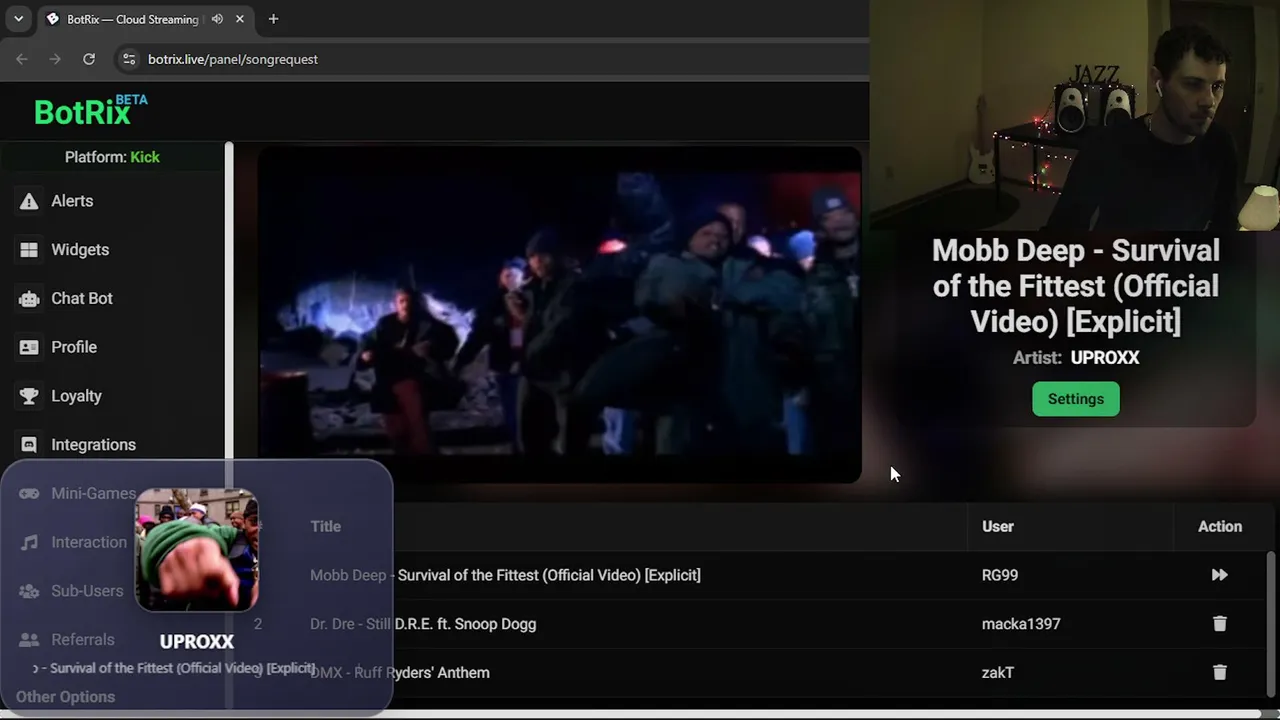This screenshot has width=1280, height=720.
Task: Click the song request video player
Action: click(x=560, y=315)
